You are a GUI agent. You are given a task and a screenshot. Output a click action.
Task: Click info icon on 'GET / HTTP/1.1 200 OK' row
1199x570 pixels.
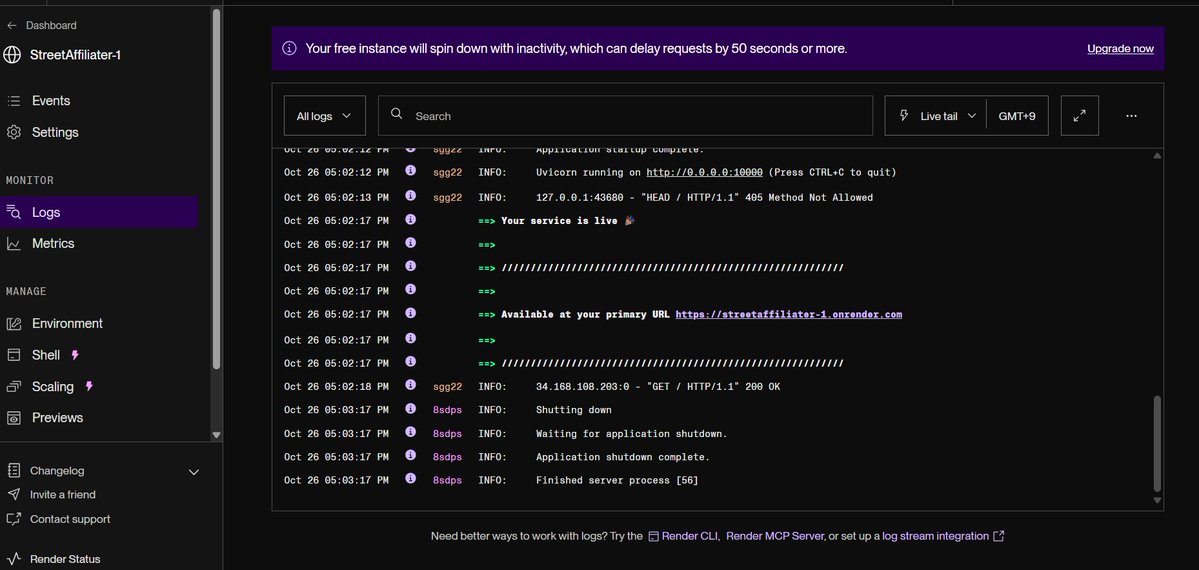411,385
